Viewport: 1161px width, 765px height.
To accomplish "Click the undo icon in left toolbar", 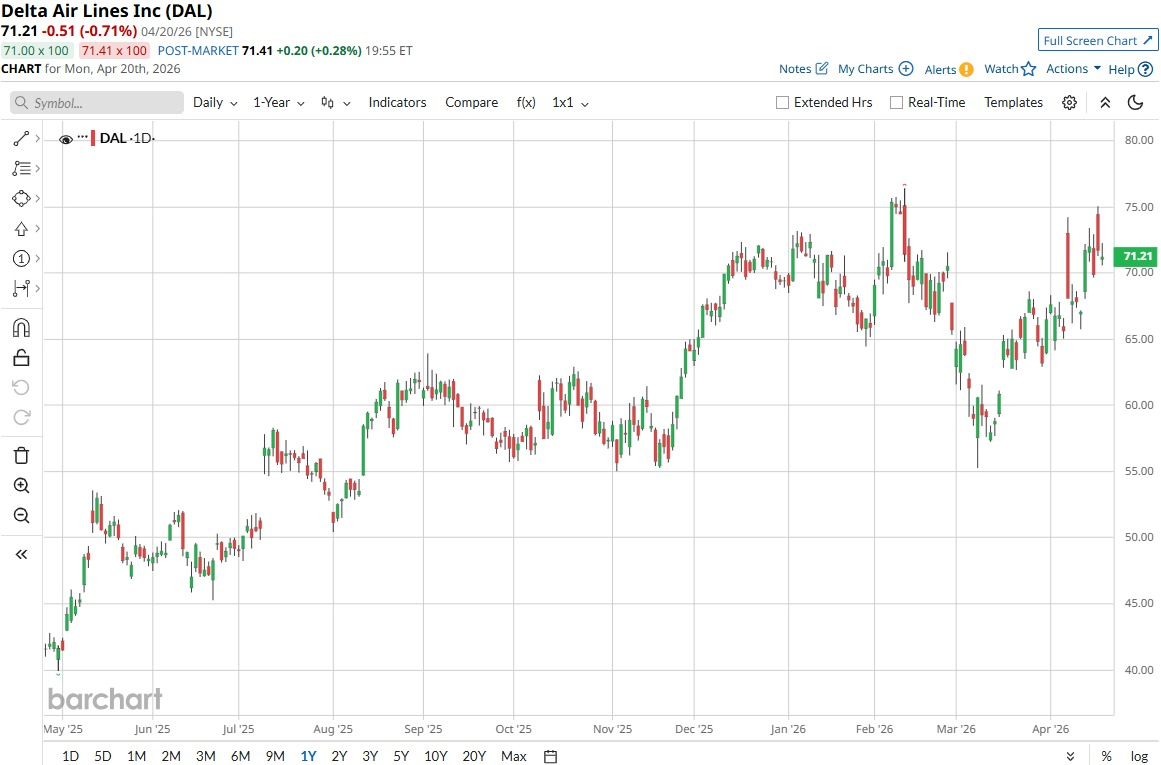I will pyautogui.click(x=21, y=387).
